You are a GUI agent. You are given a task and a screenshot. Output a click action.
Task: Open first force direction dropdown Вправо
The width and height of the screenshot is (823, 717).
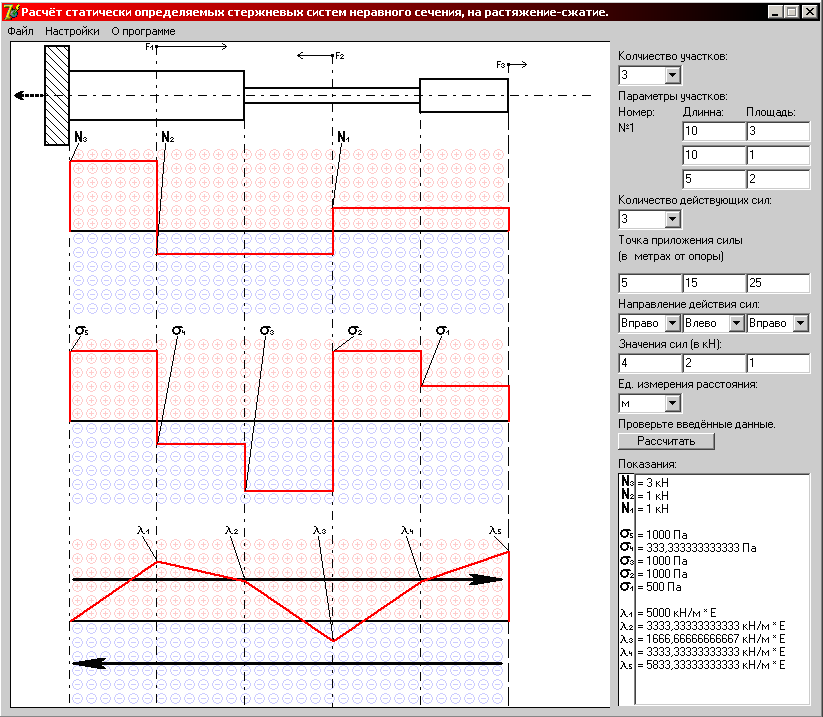click(x=672, y=323)
